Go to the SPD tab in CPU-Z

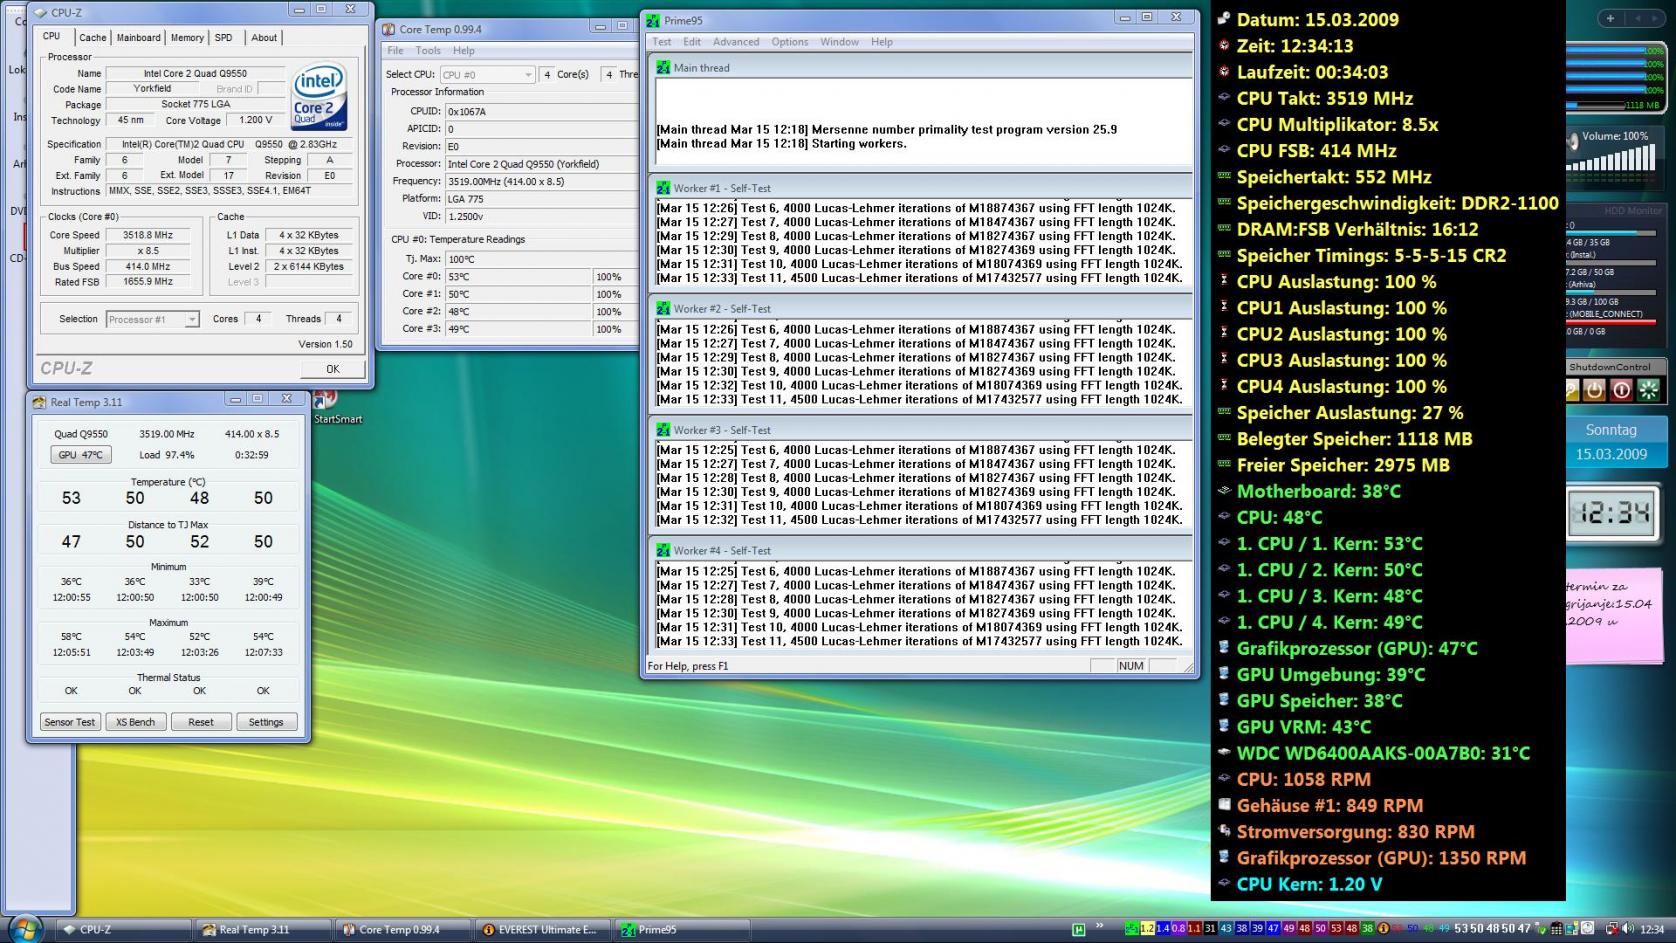(x=224, y=38)
